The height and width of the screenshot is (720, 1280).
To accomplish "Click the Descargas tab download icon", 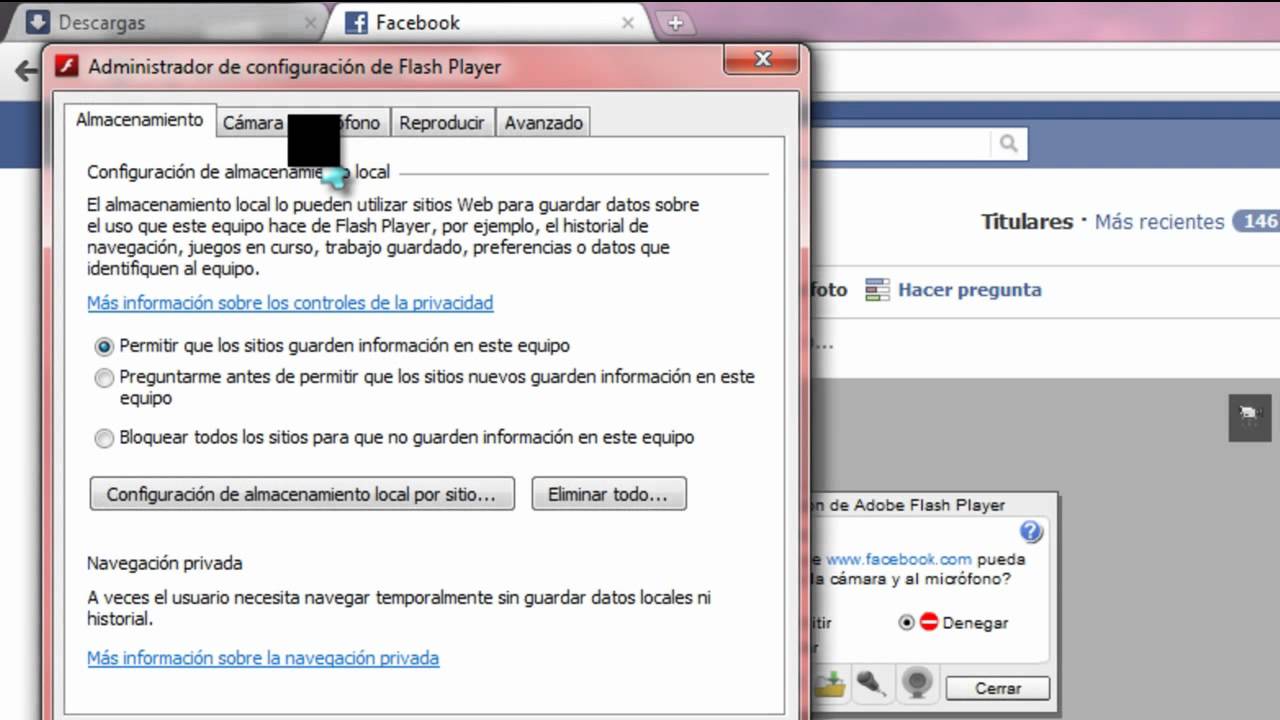I will (x=37, y=21).
